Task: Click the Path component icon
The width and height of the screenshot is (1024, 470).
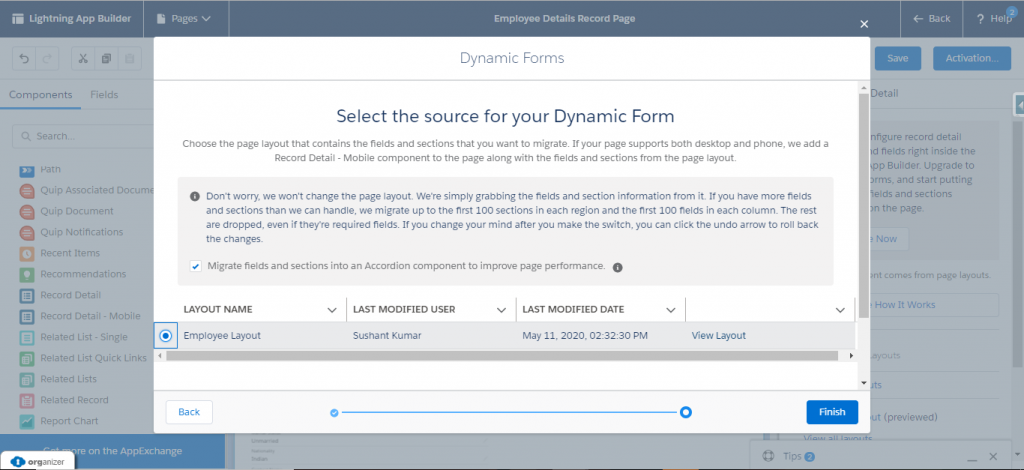Action: pos(27,171)
